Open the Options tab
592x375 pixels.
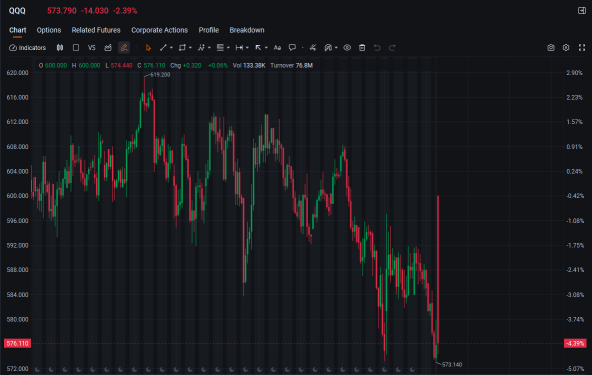click(49, 30)
